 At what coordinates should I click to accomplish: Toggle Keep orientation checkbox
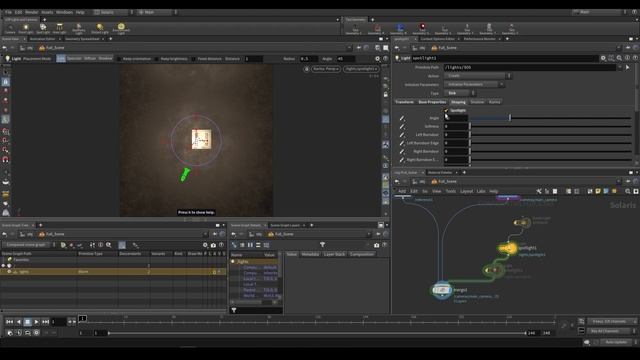[x=119, y=59]
